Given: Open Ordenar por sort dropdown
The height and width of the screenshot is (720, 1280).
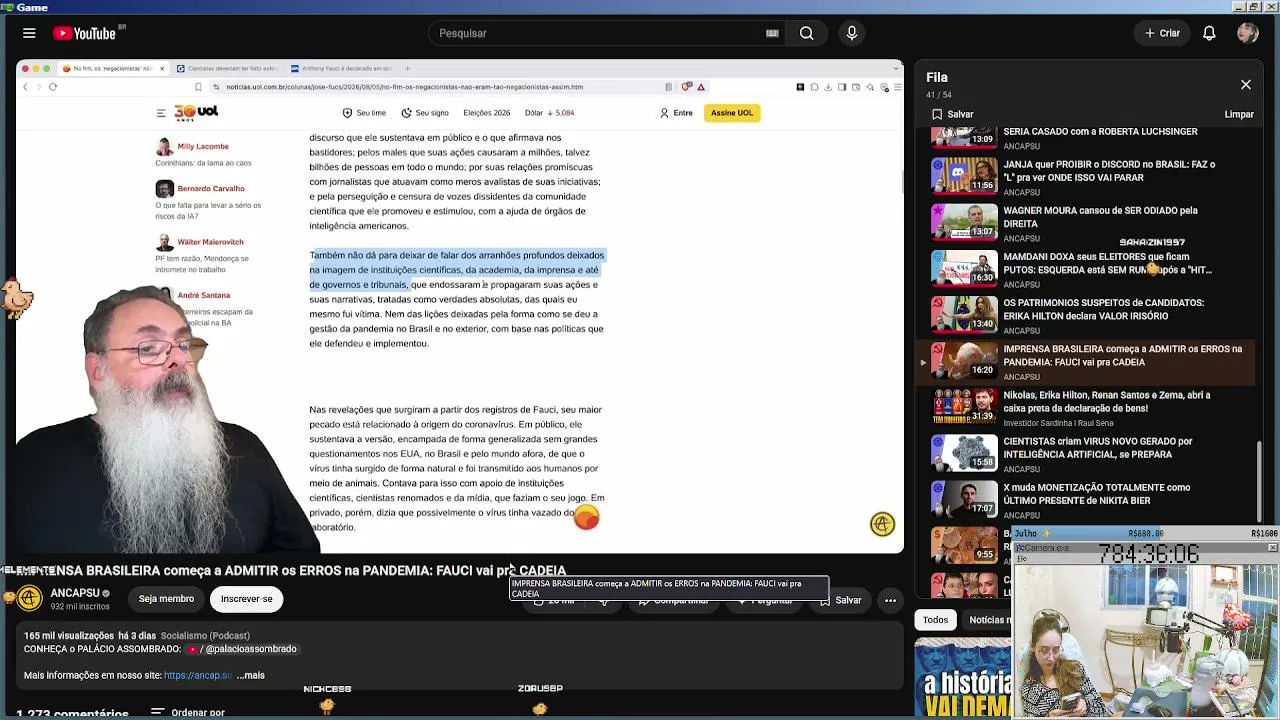Looking at the screenshot, I should (188, 713).
